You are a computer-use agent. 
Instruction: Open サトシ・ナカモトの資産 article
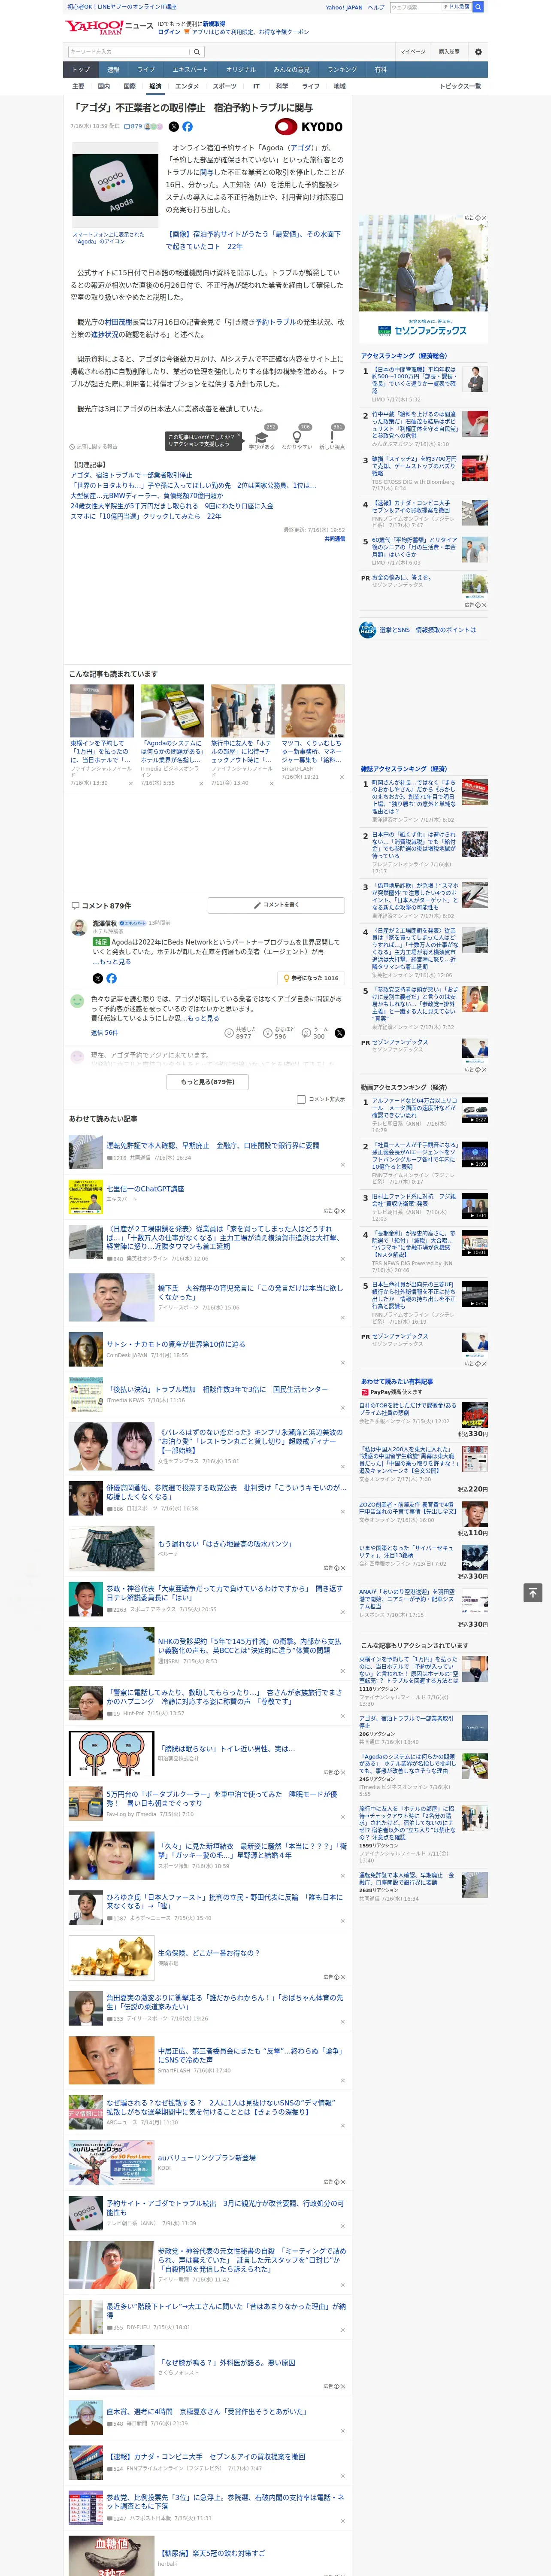coord(176,1344)
